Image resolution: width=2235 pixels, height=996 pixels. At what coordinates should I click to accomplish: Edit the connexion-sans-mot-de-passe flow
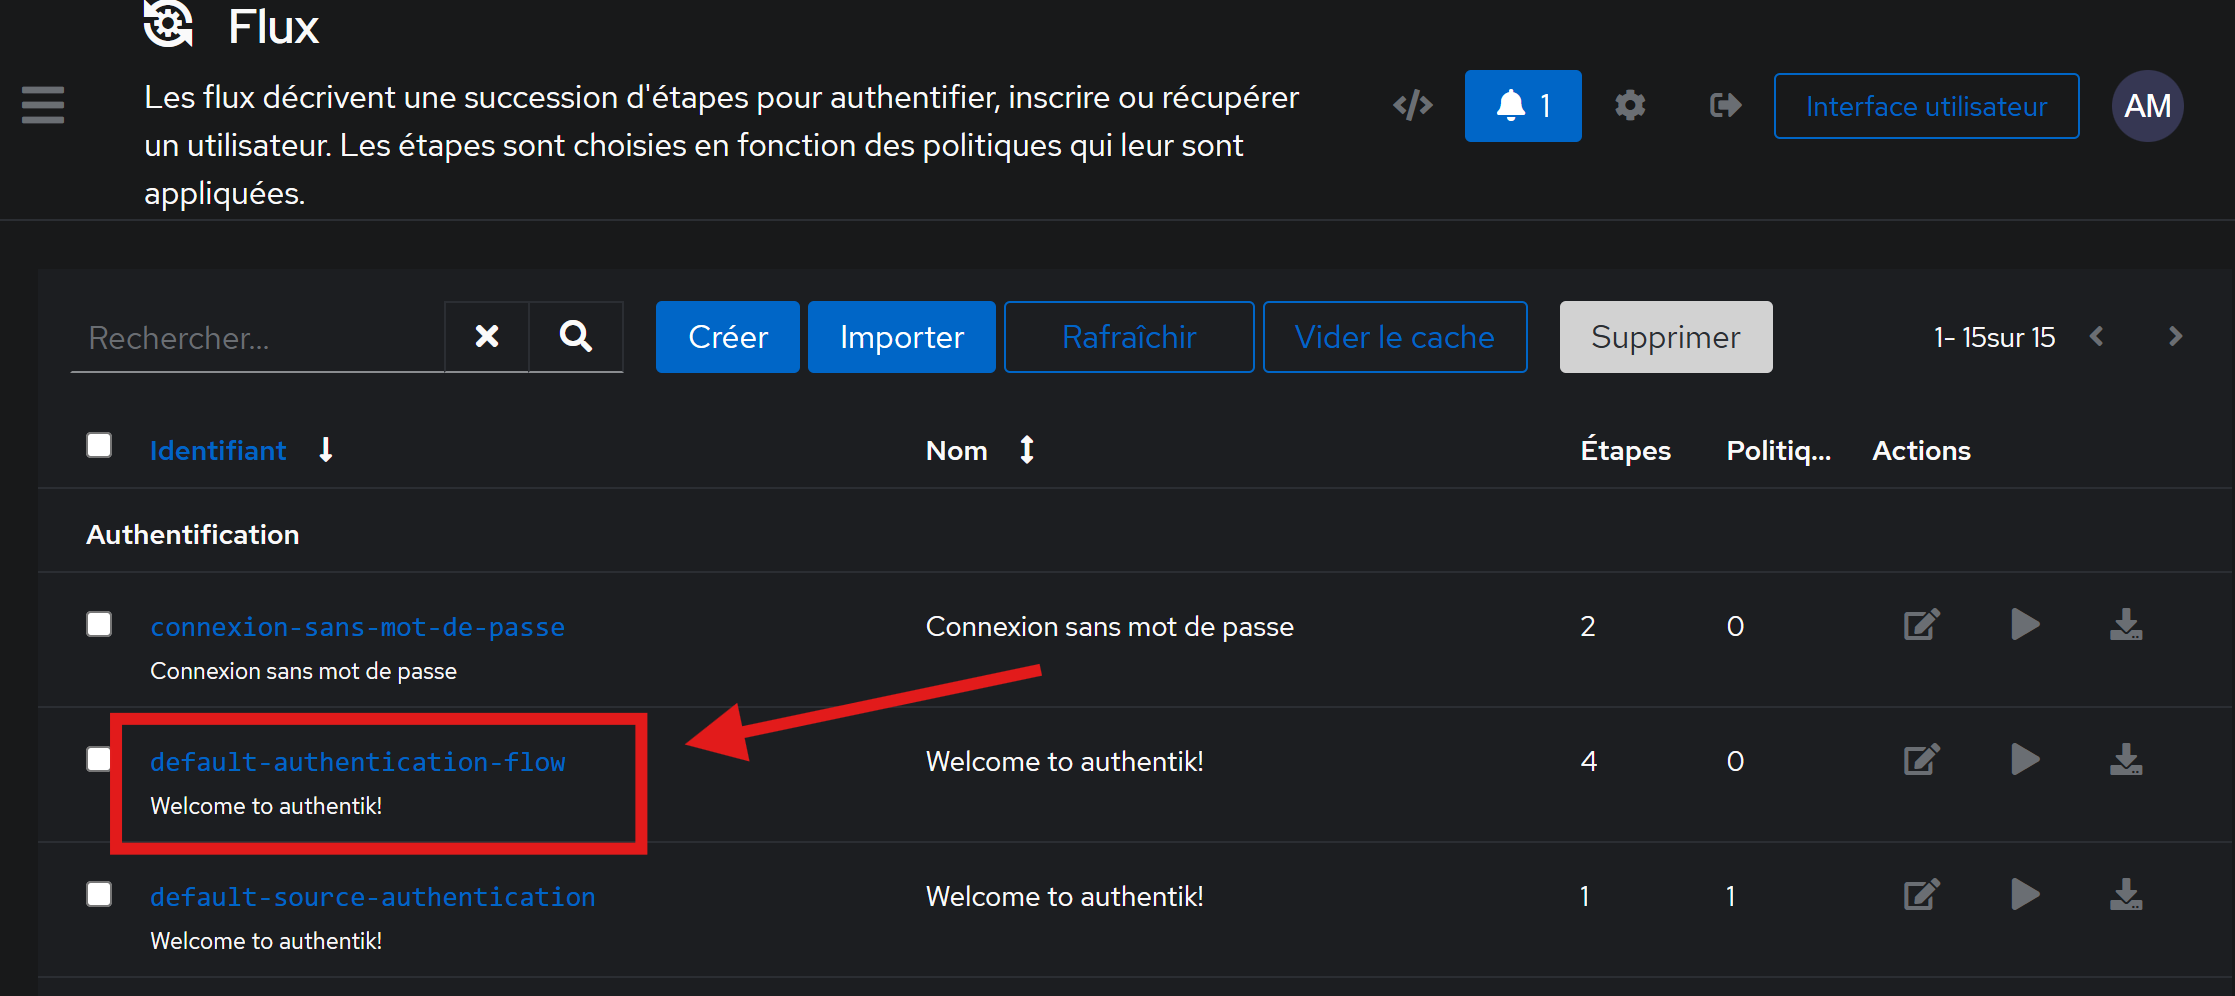click(x=1921, y=625)
